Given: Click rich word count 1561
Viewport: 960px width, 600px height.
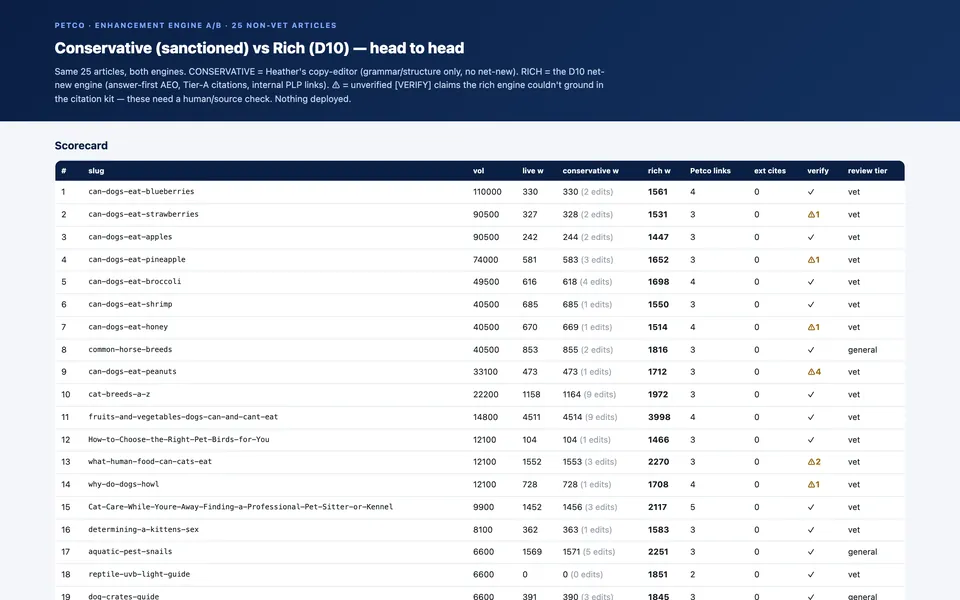Looking at the screenshot, I should (658, 192).
